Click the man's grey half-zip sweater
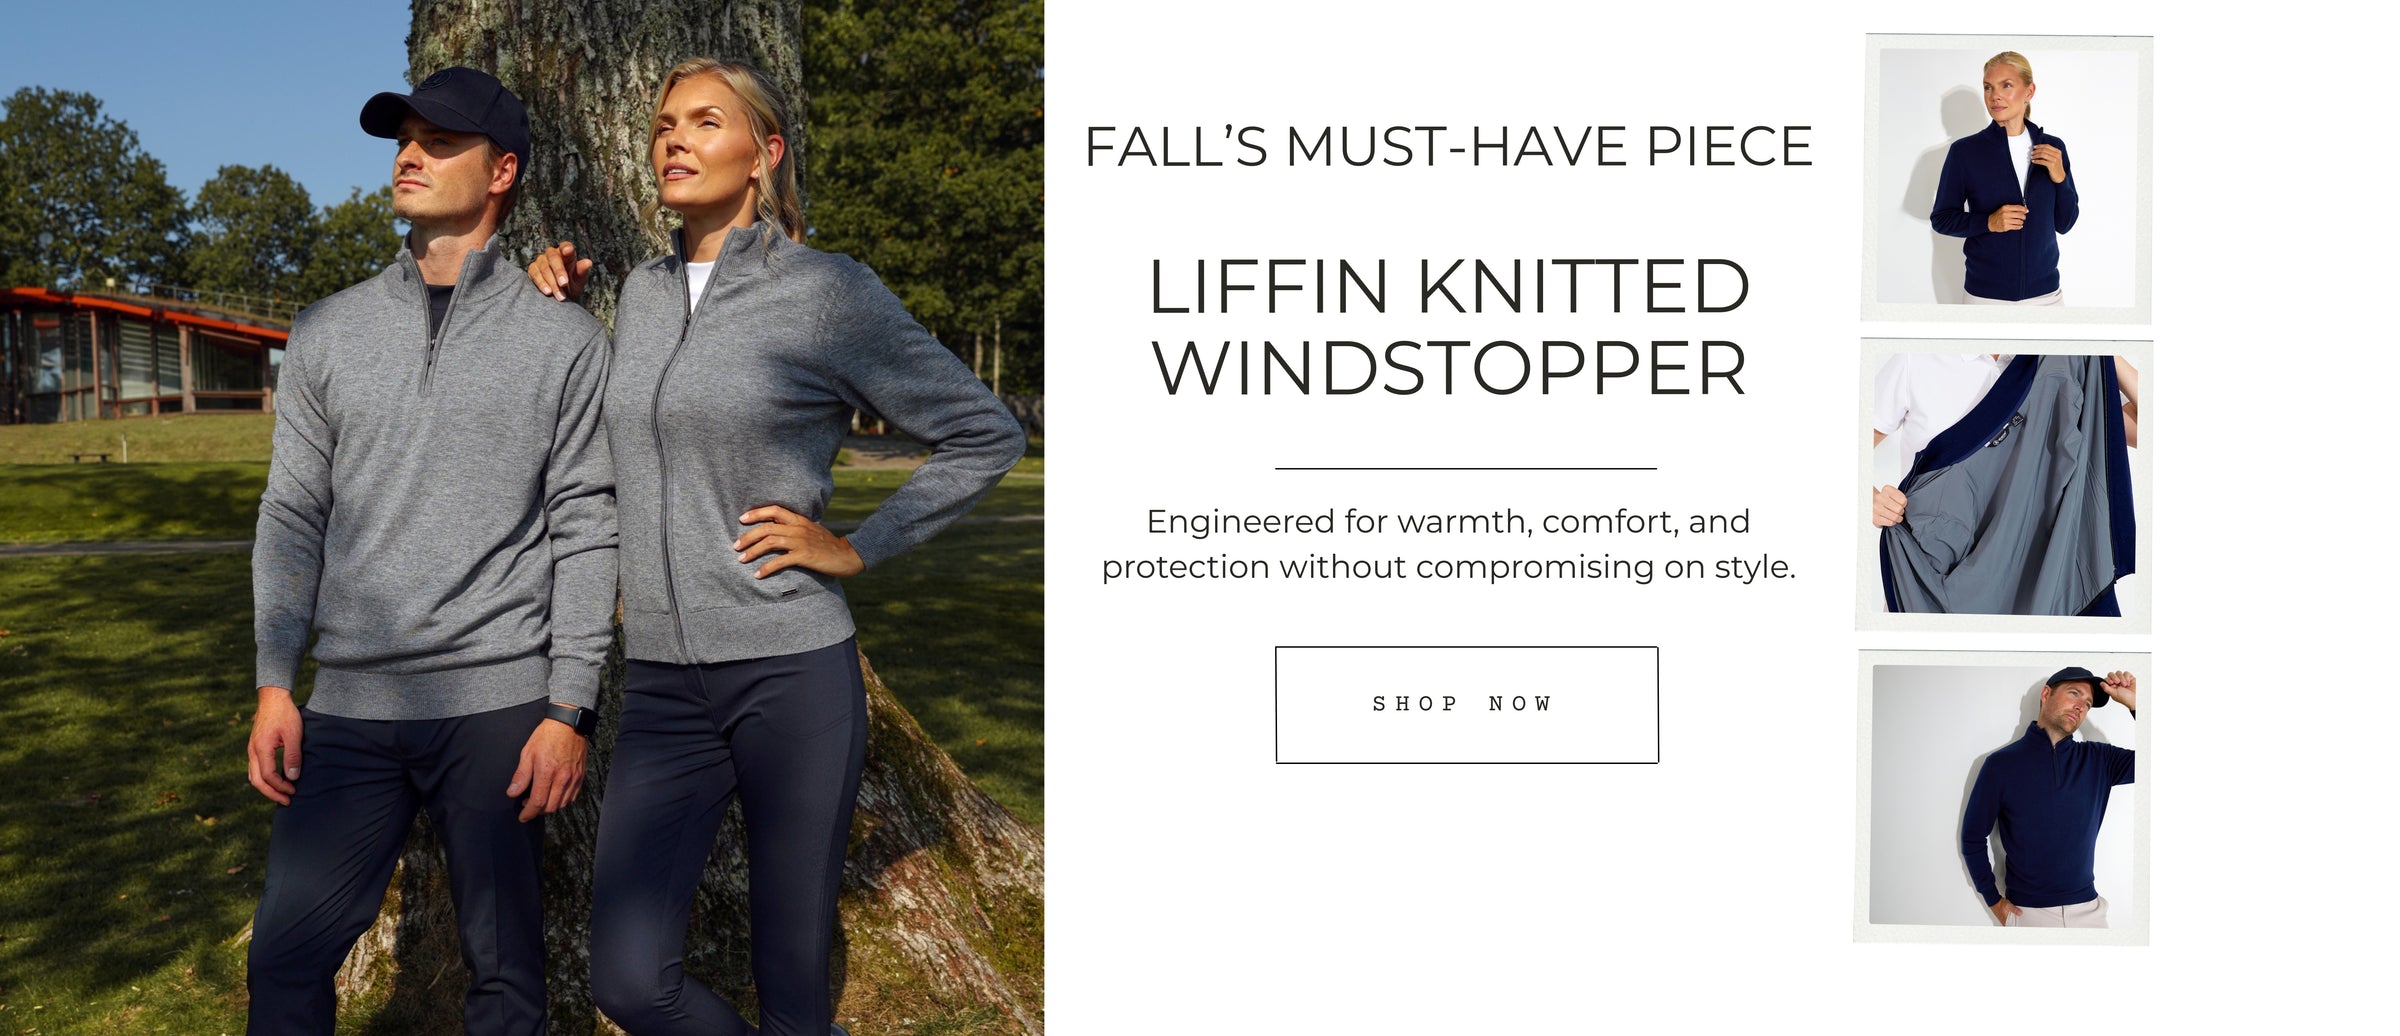This screenshot has width=2400, height=1036. [x=435, y=480]
